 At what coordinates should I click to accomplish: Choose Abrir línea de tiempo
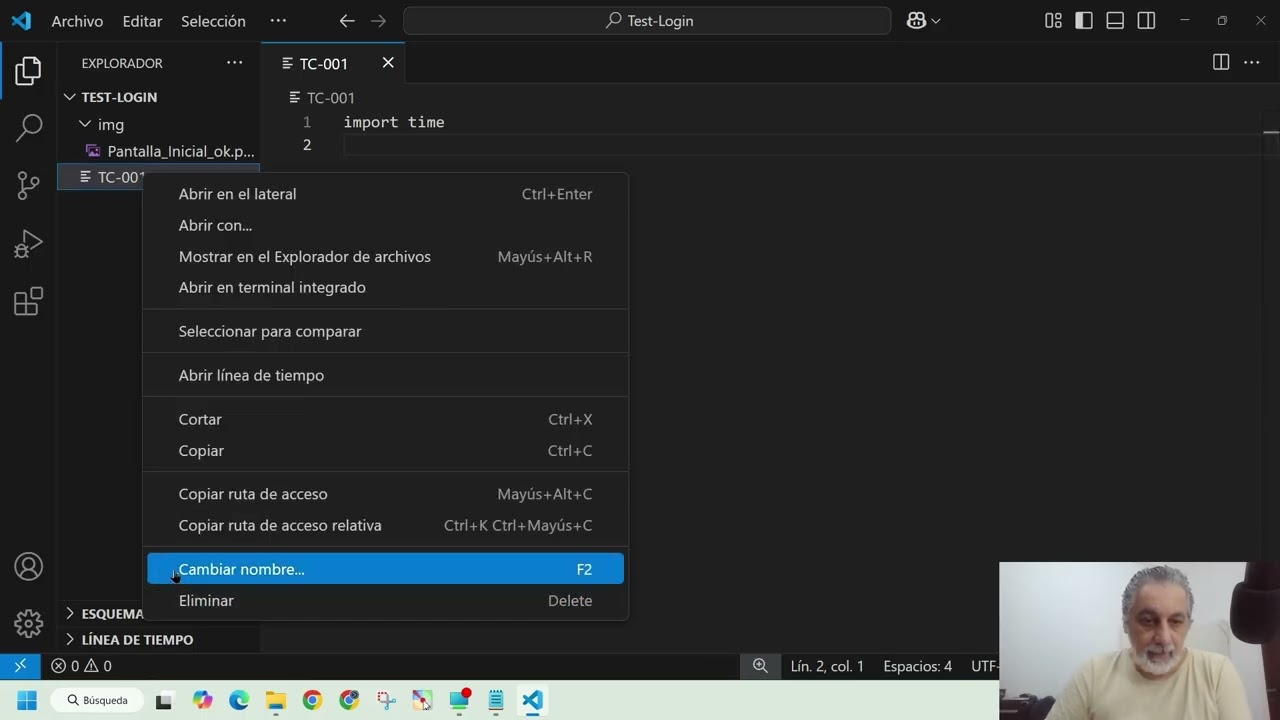(385, 375)
